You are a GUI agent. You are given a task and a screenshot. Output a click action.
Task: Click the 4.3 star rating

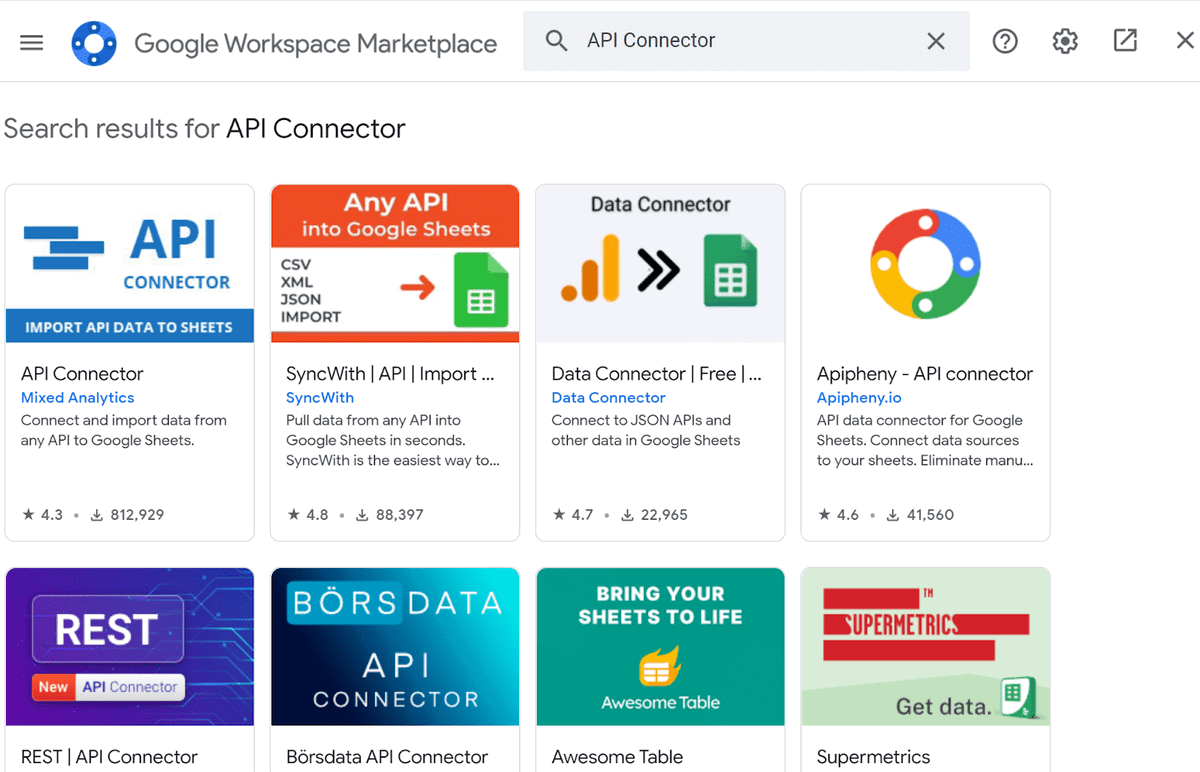(42, 515)
